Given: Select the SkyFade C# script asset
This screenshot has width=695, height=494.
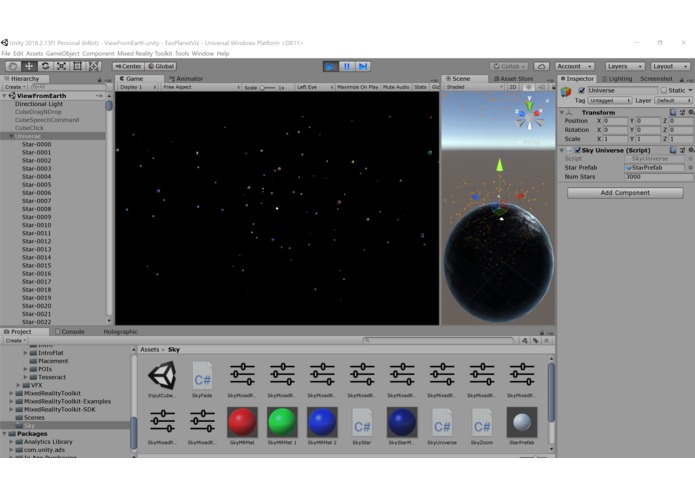Looking at the screenshot, I should (202, 380).
